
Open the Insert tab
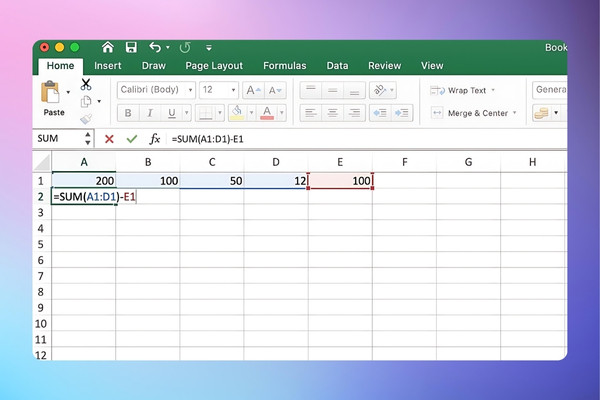108,66
